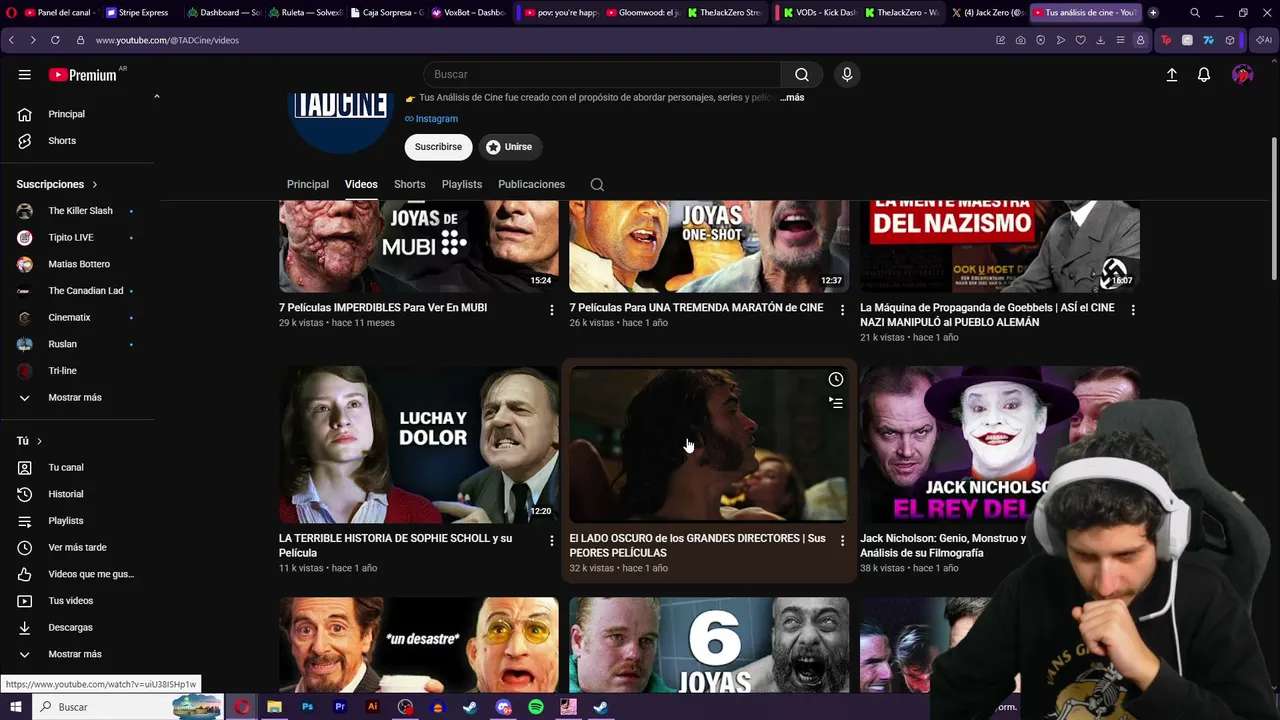Open Spotify from the taskbar
Viewport: 1280px width, 720px height.
tap(536, 707)
